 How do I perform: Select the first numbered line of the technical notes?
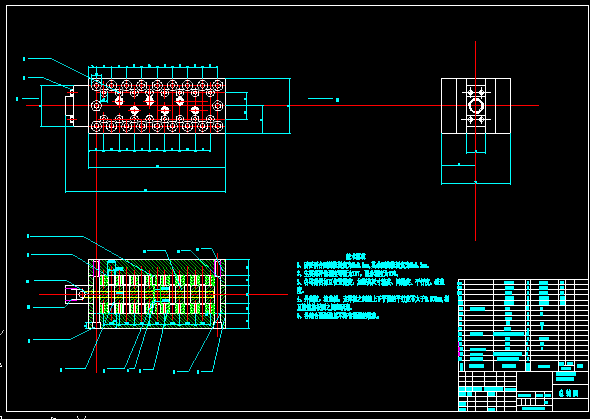pos(363,265)
